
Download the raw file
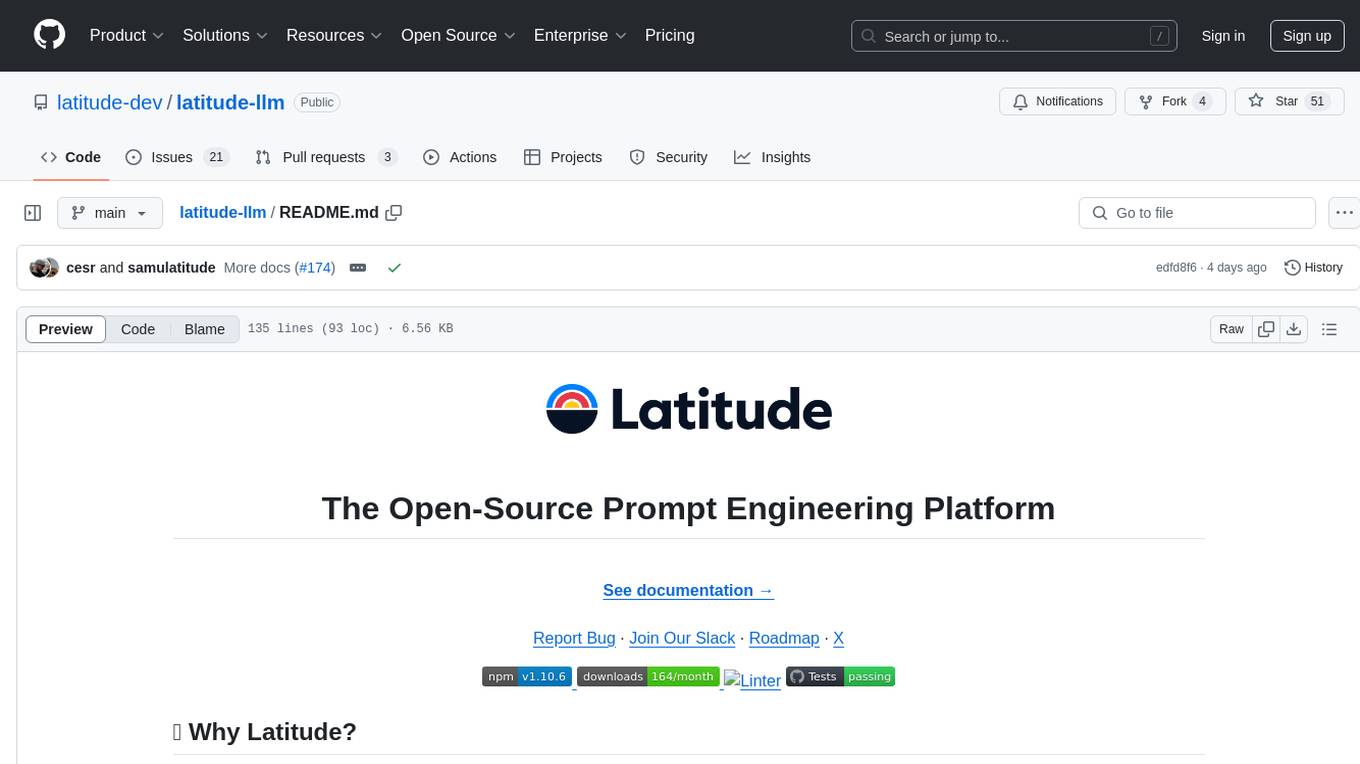1294,329
